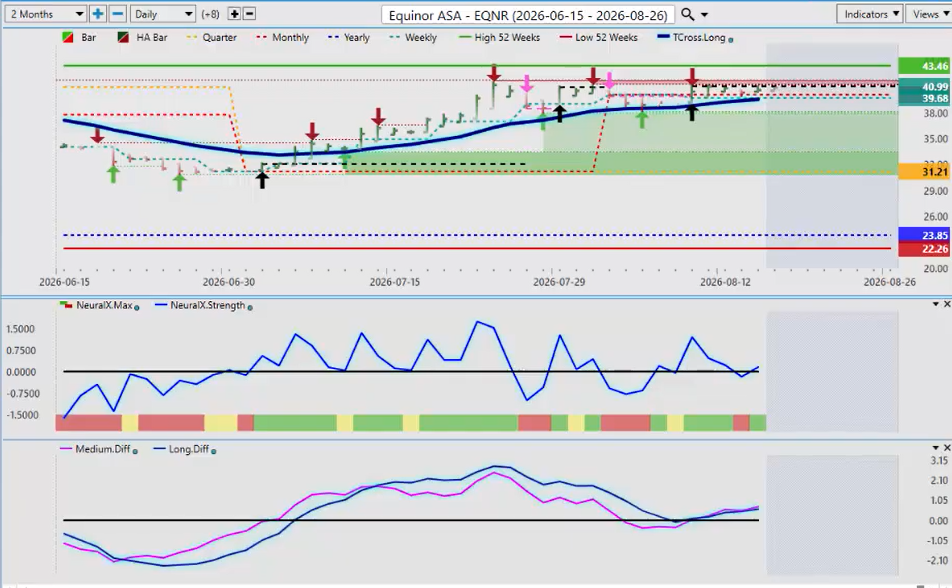Collapse the NeuralX panel with its arrow
This screenshot has height=588, width=952.
pyautogui.click(x=936, y=304)
